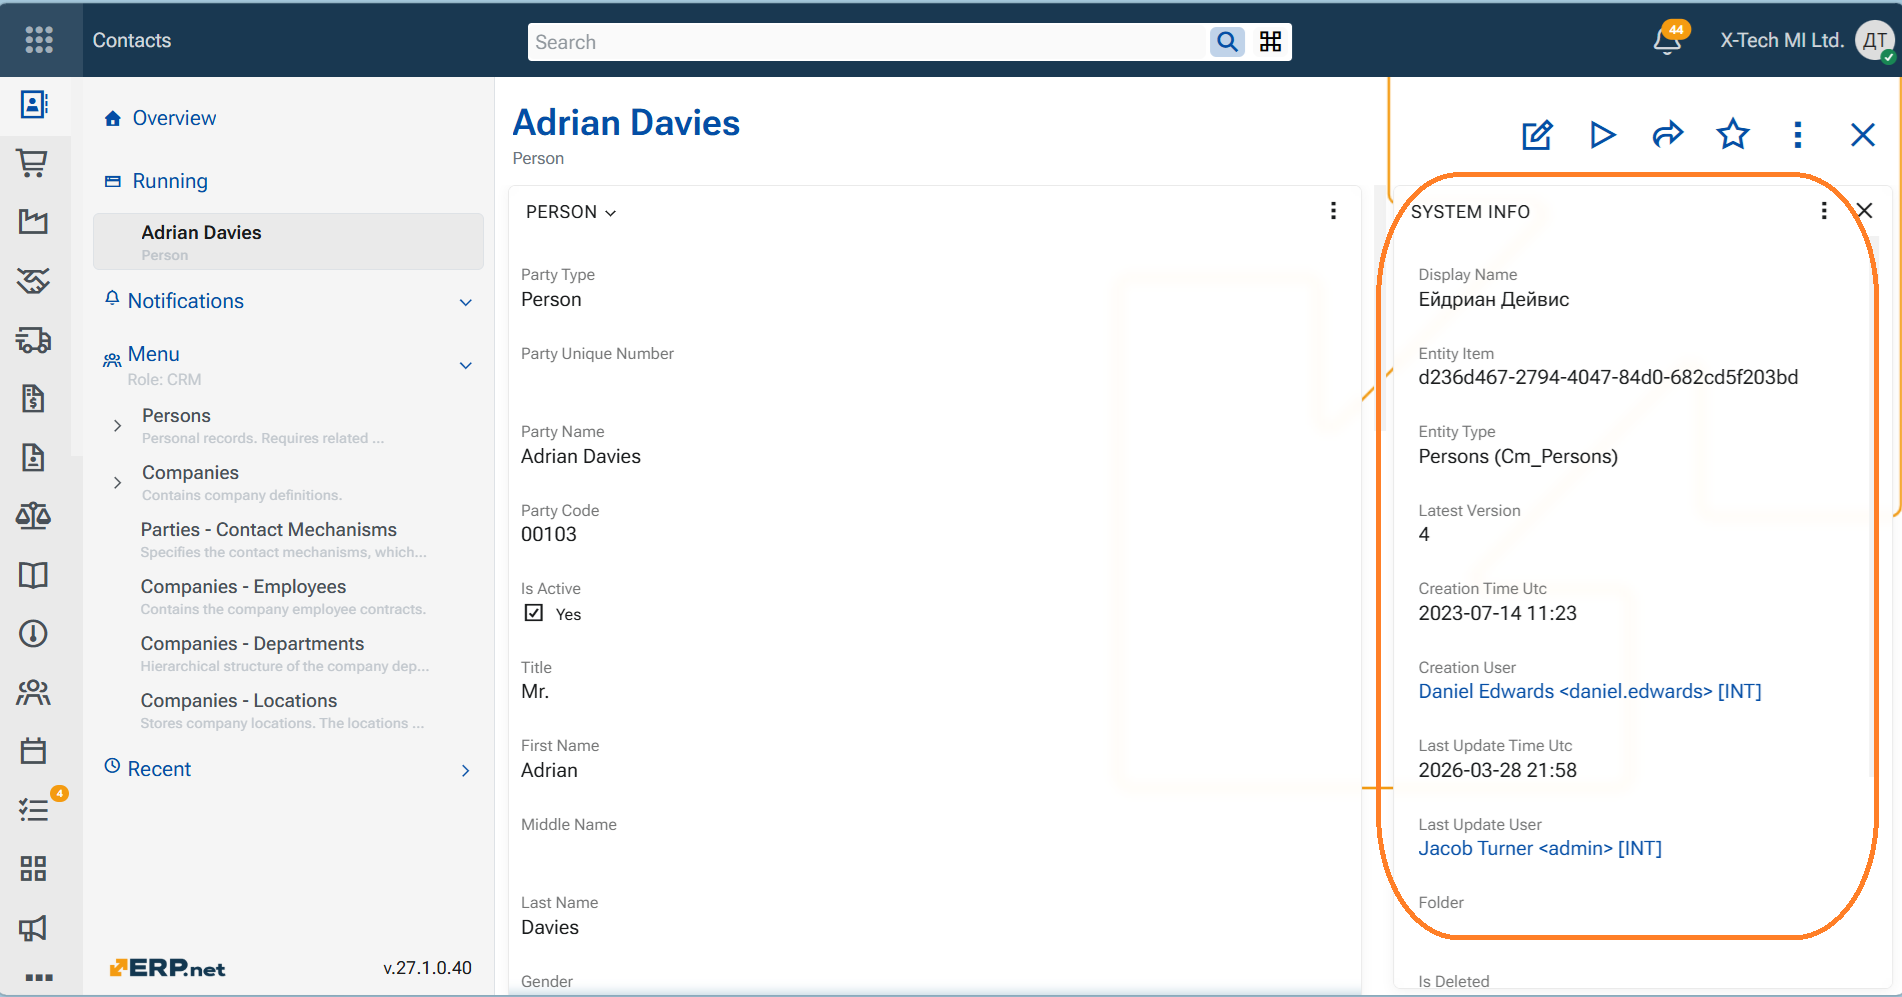Click the Entity Item GUID value
This screenshot has width=1902, height=997.
click(1608, 377)
